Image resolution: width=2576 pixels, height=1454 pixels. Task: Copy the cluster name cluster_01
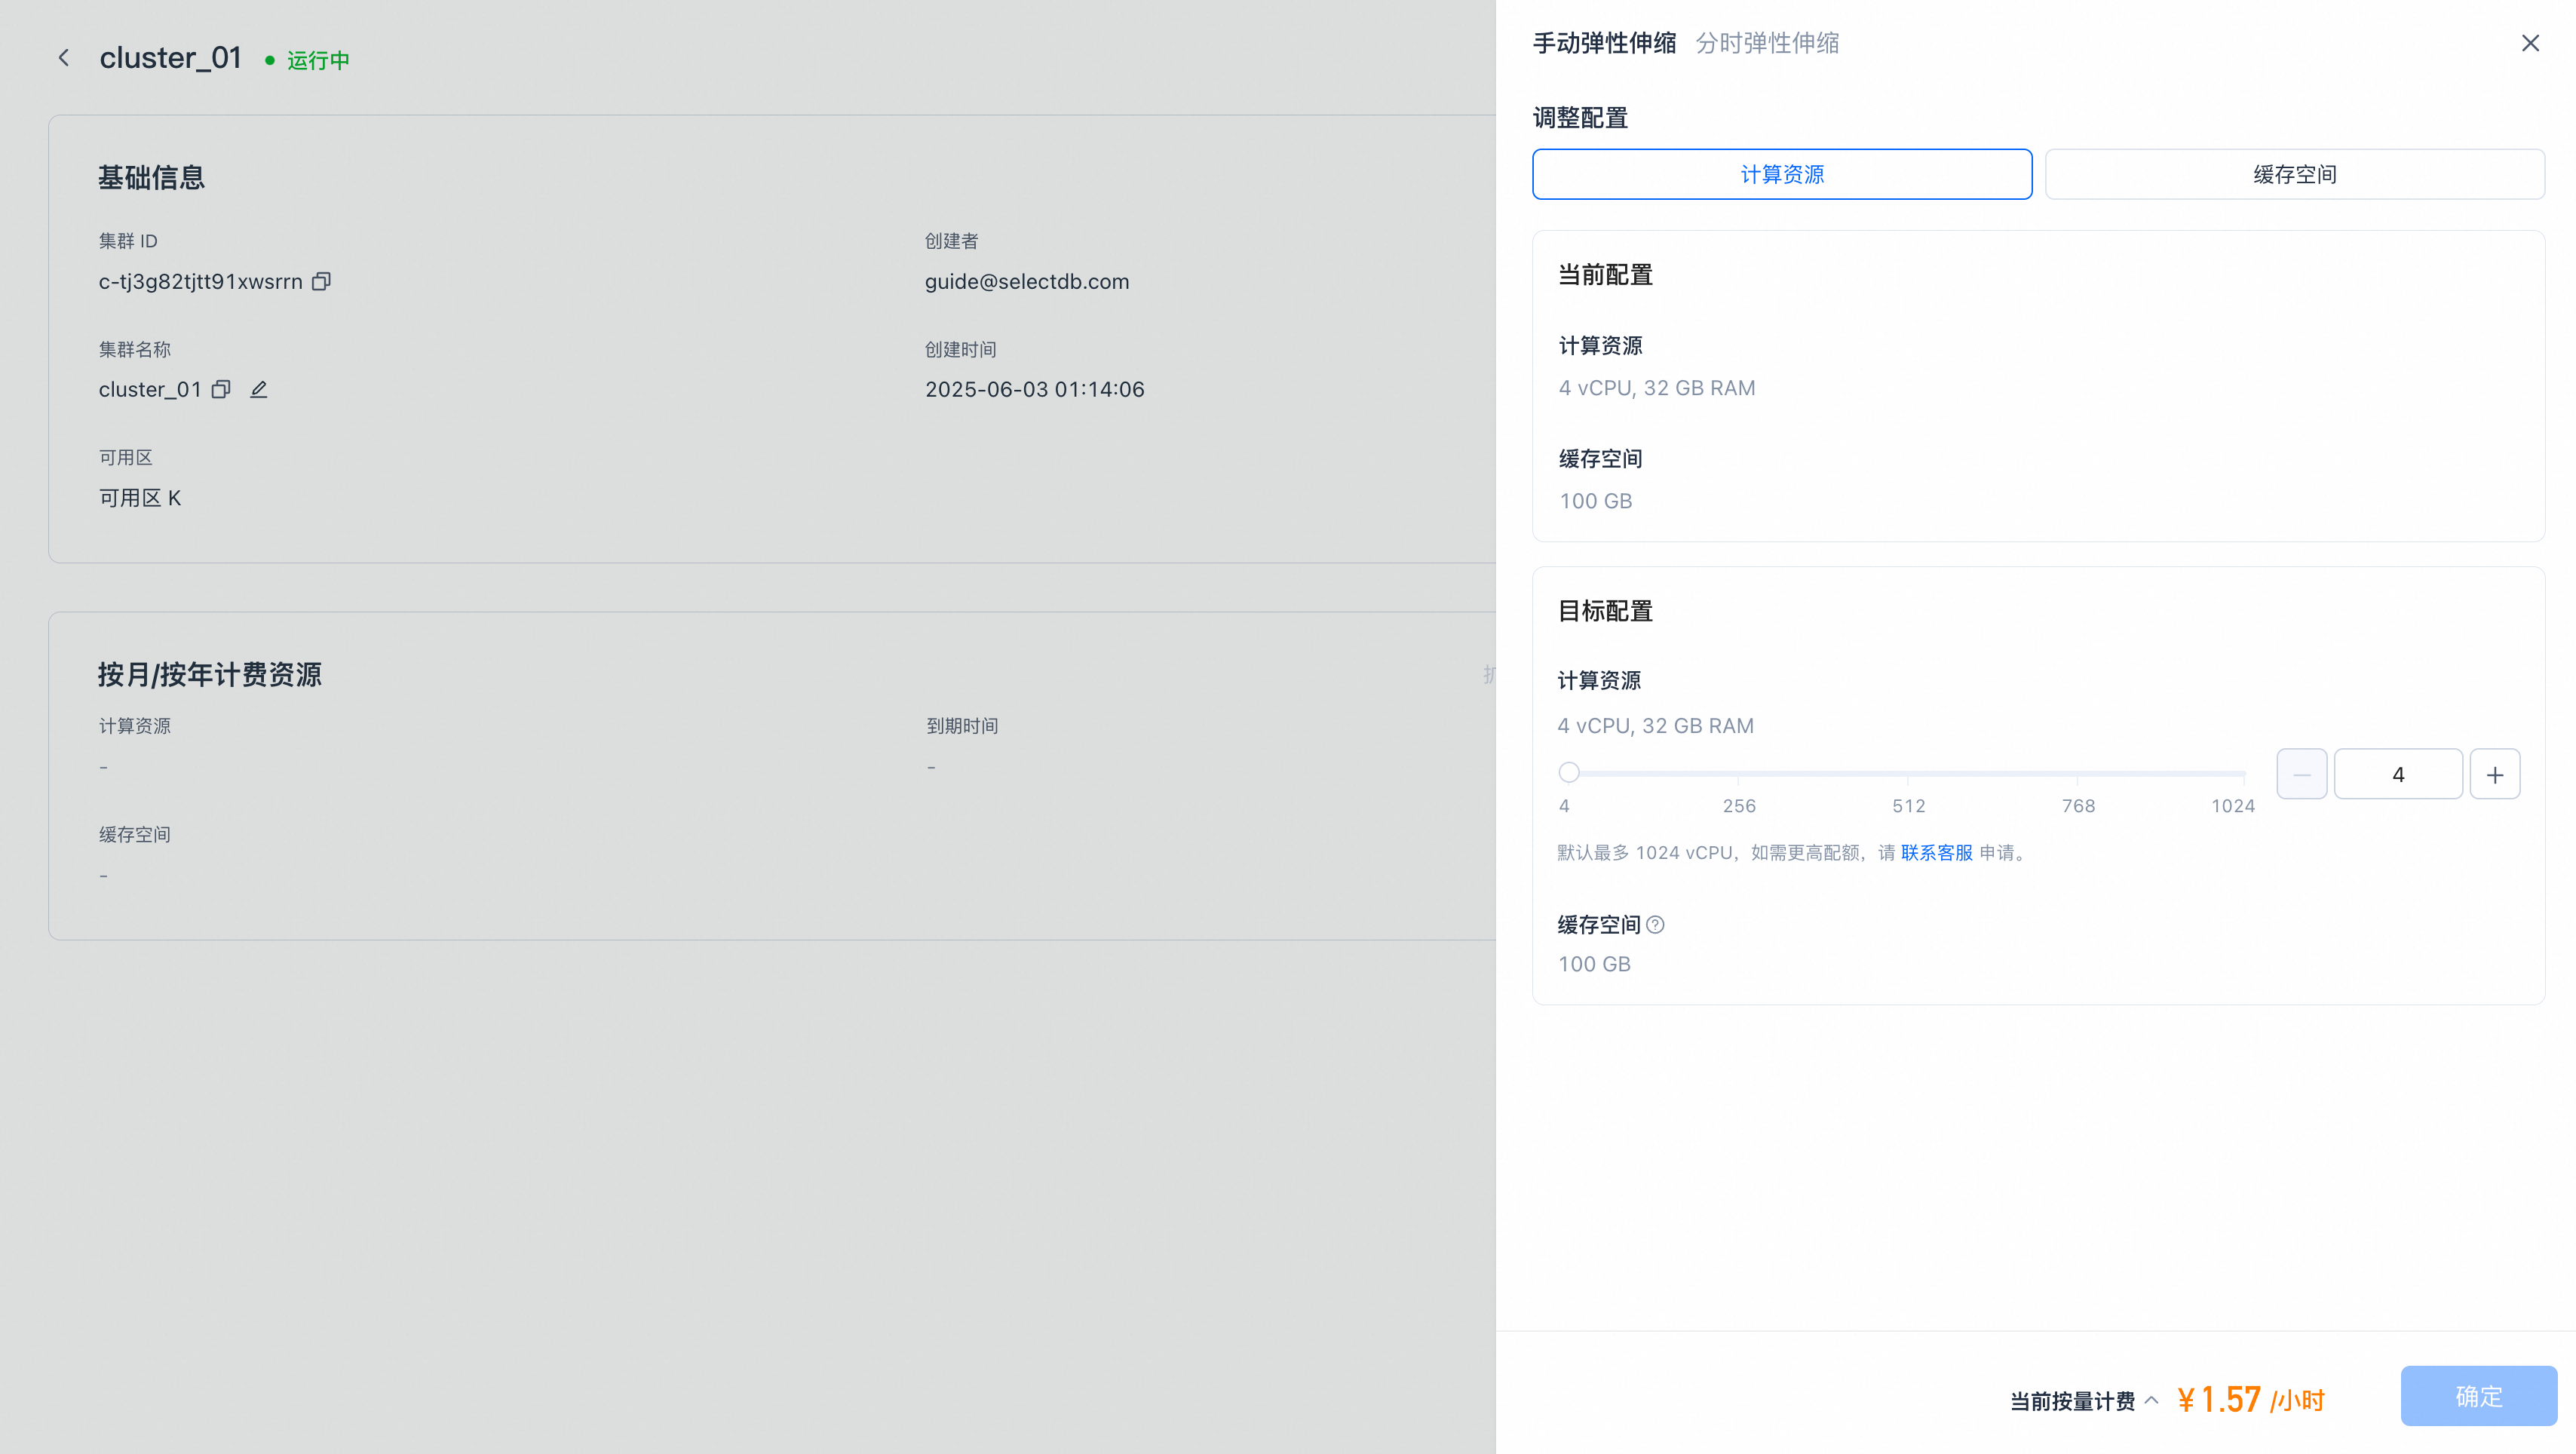(221, 389)
